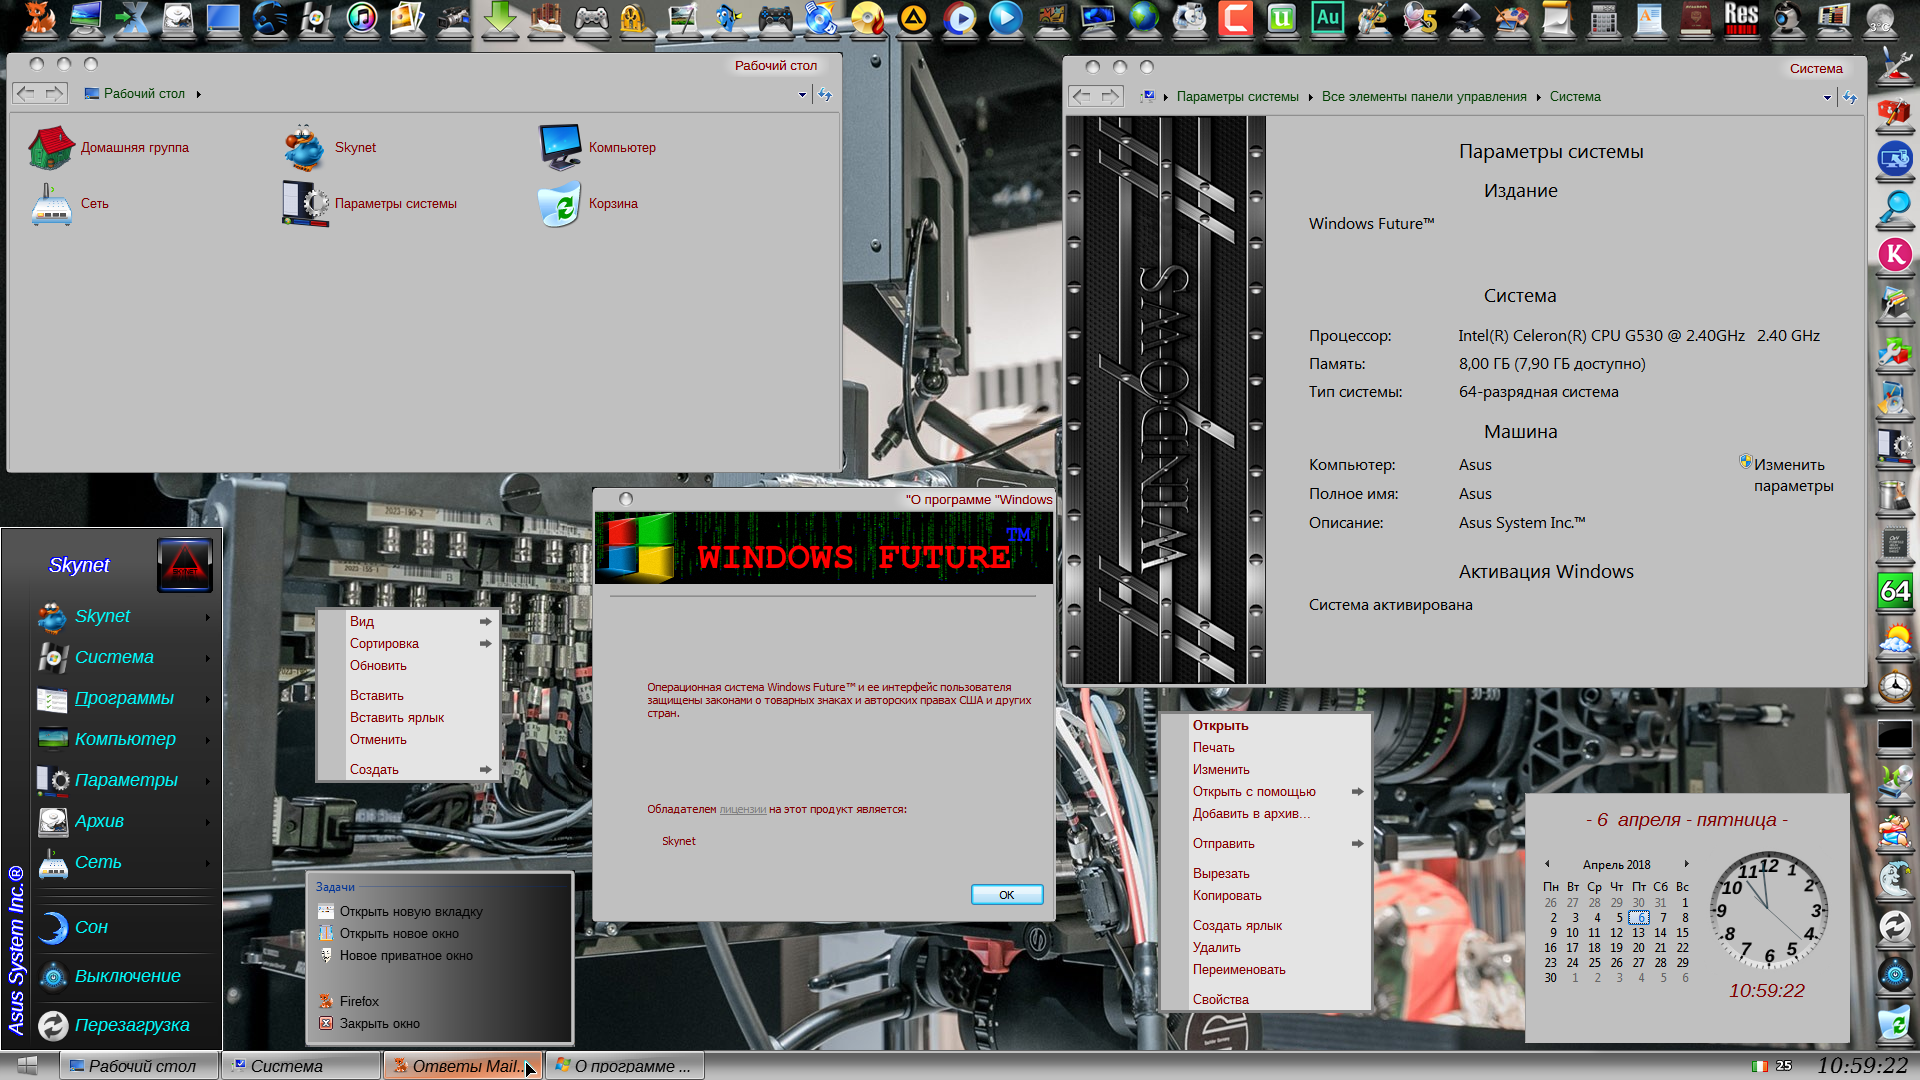Choose Обновить in desktop context menu
The height and width of the screenshot is (1080, 1920).
coord(378,665)
